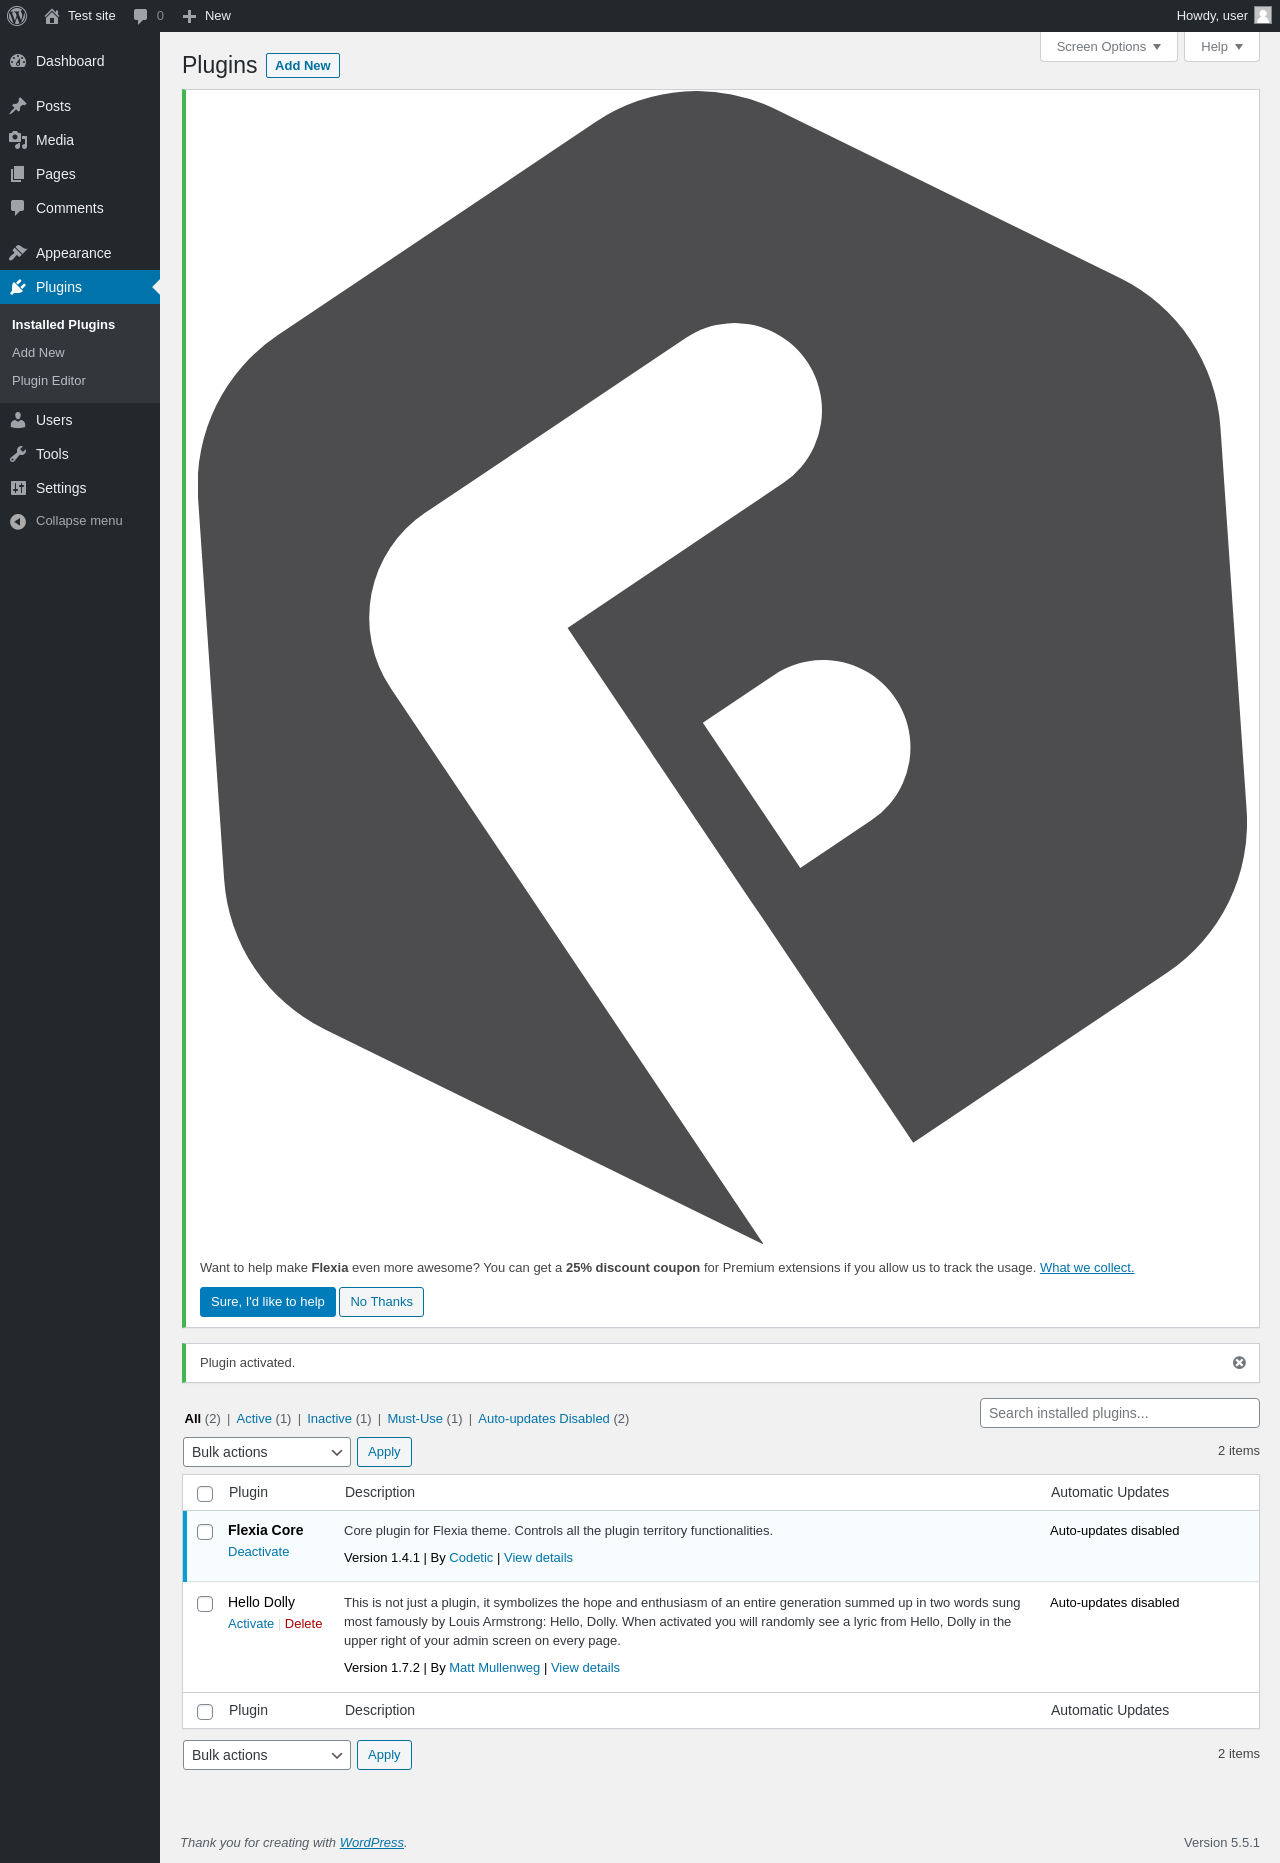
Task: Expand the Screen Options panel
Action: [x=1108, y=47]
